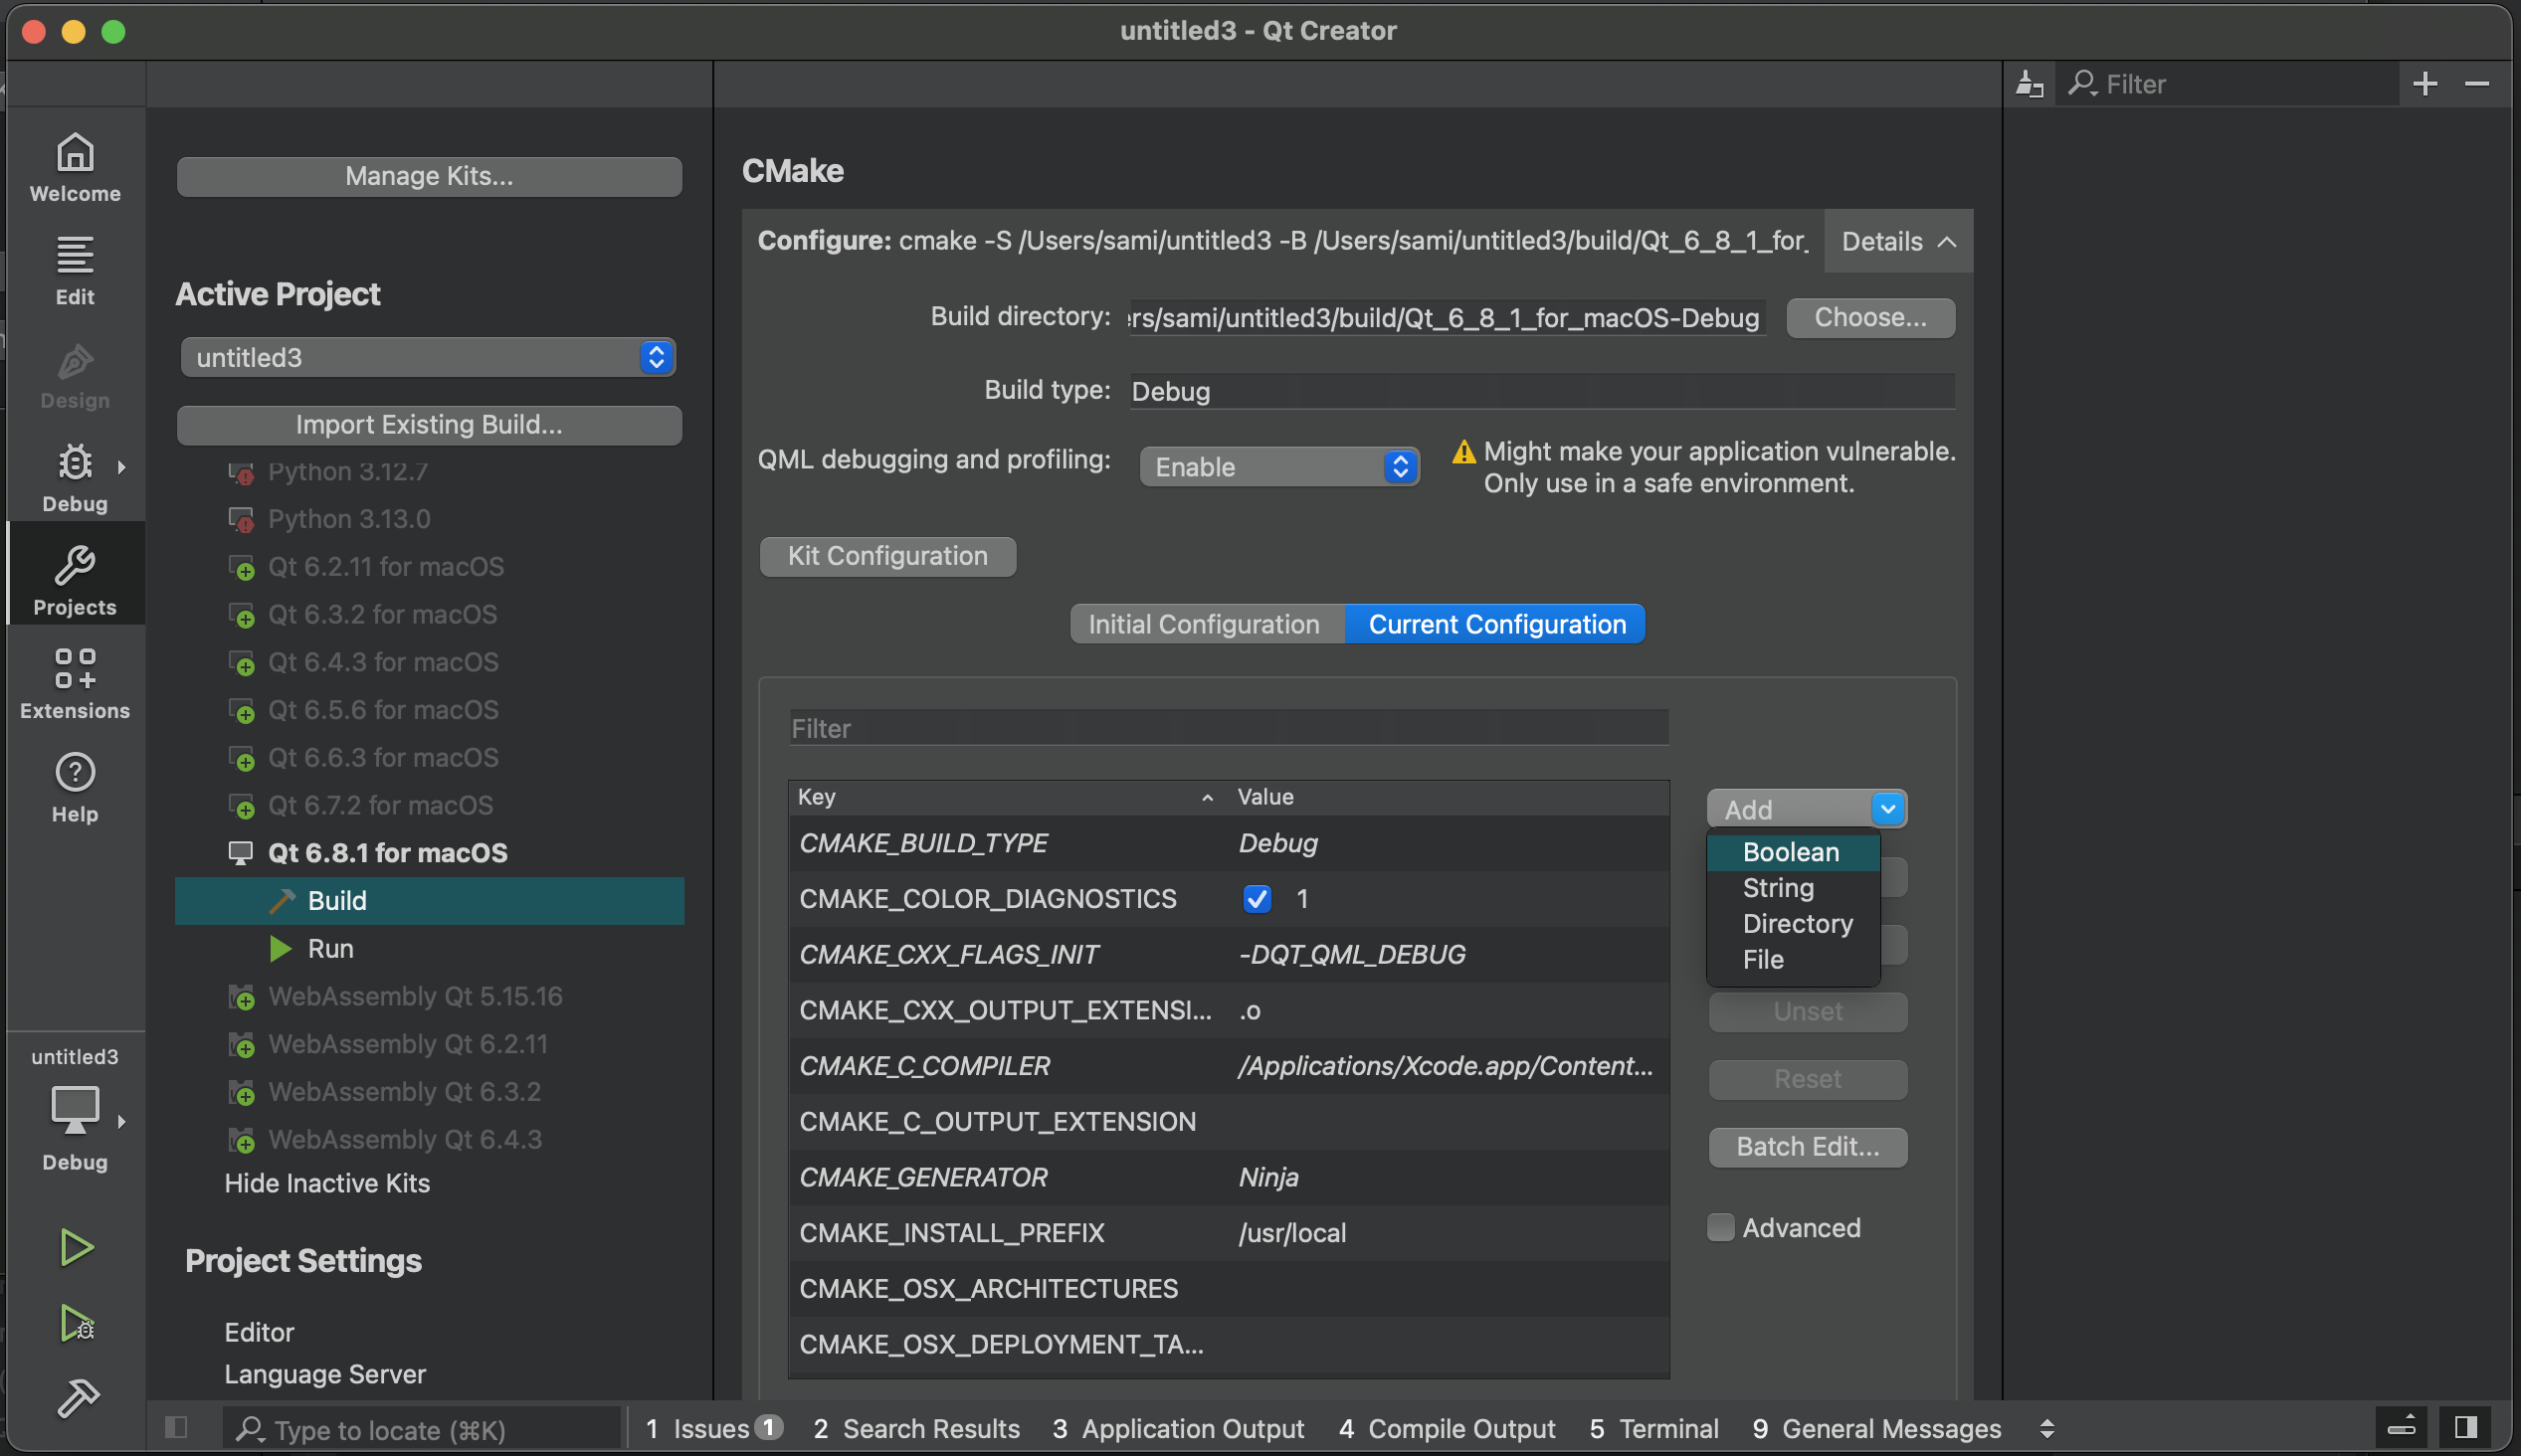Image resolution: width=2521 pixels, height=1456 pixels.
Task: Click the Batch Edit button
Action: [x=1807, y=1146]
